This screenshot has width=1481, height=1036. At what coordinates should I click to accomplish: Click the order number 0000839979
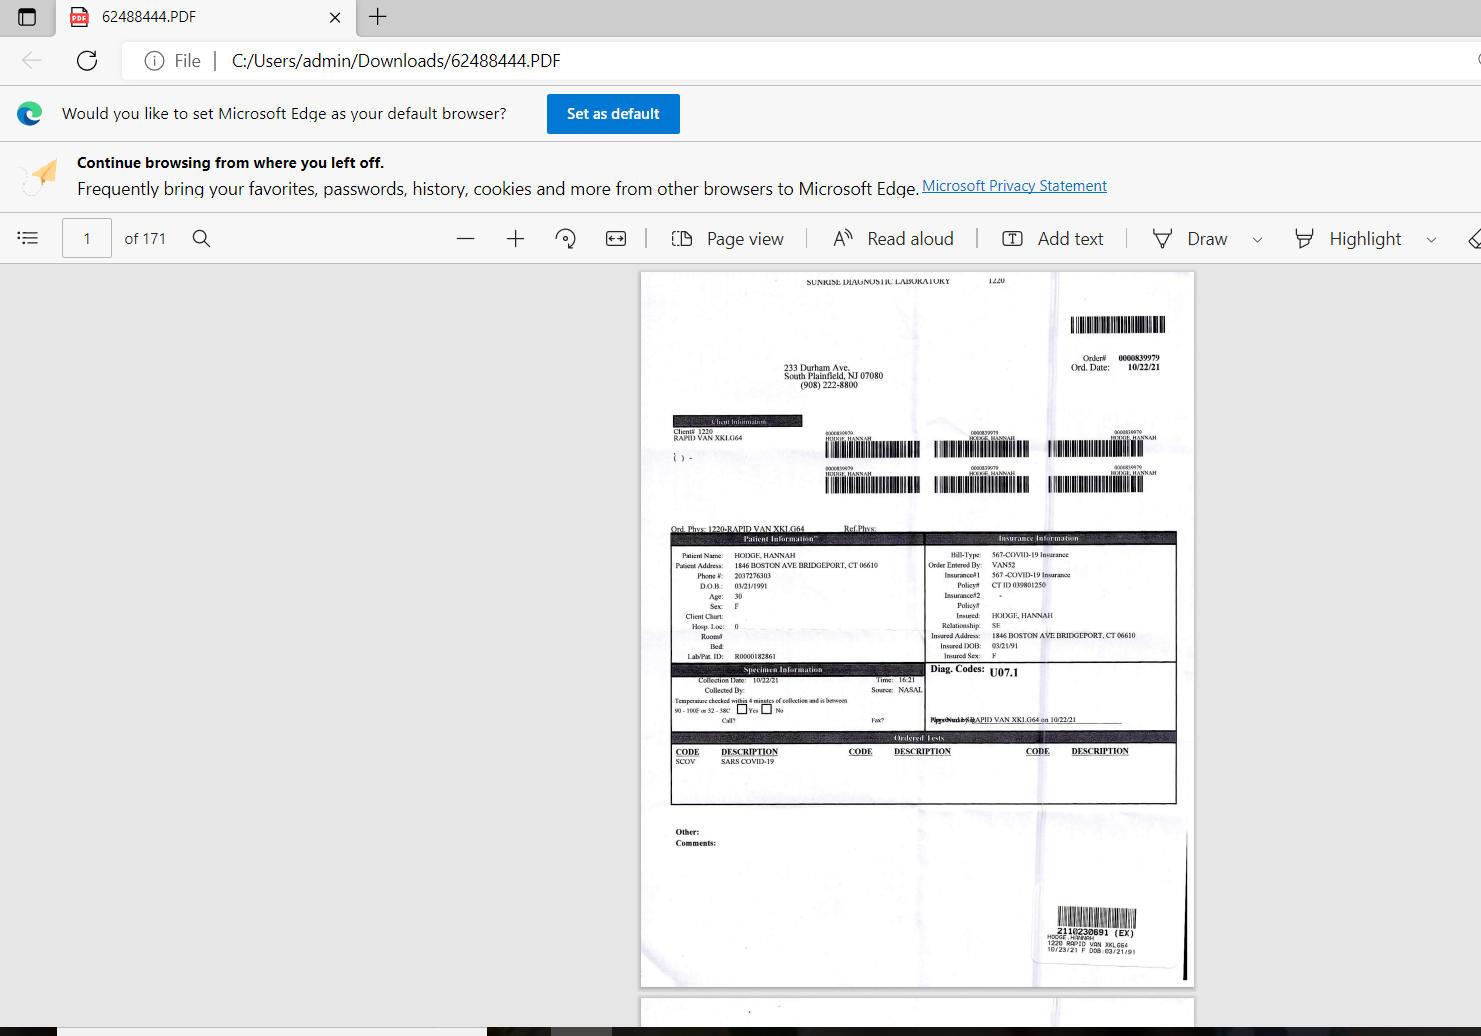1139,357
